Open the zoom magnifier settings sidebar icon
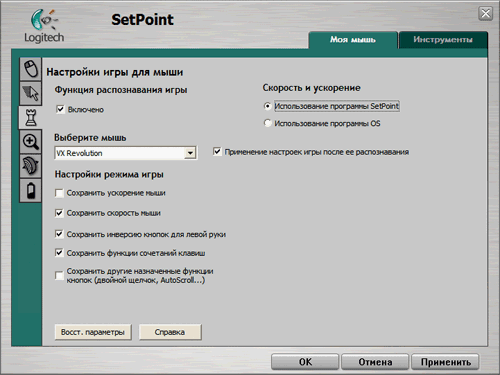This screenshot has width=500, height=375. point(31,142)
